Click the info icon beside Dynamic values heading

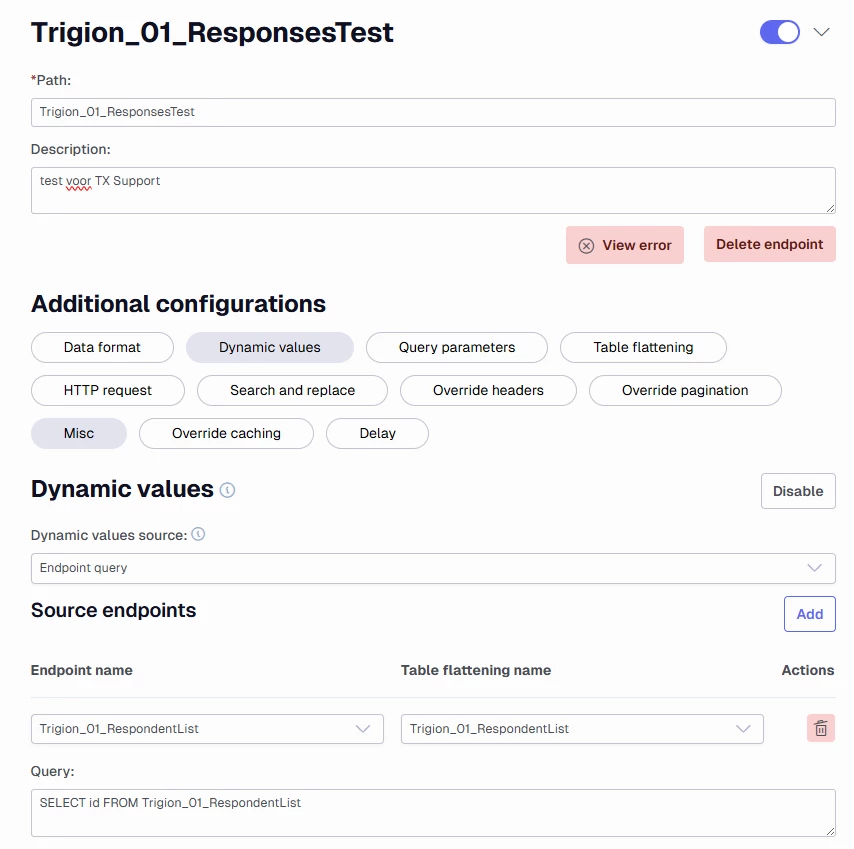tap(227, 490)
